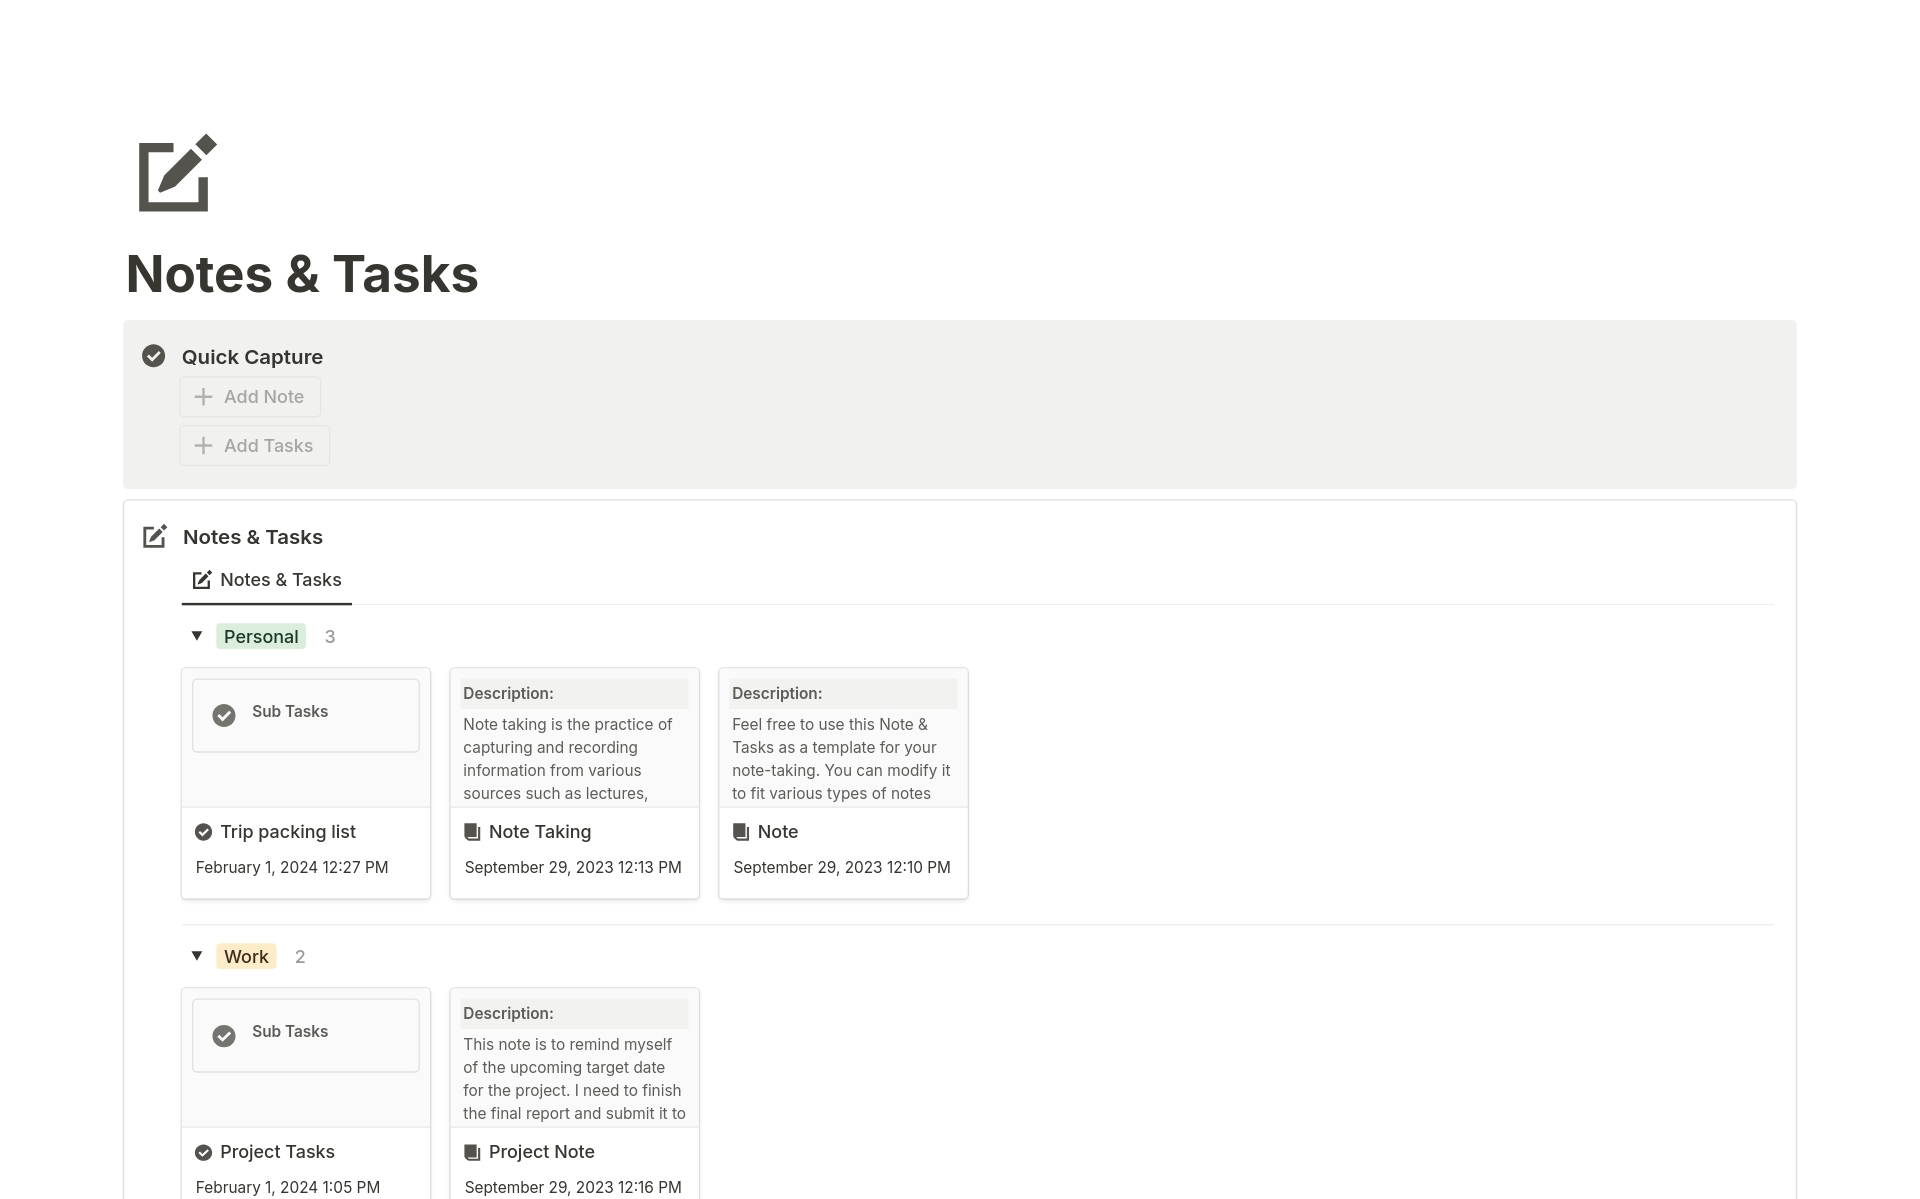Toggle Sub Tasks checkbox in Work section

click(224, 1033)
